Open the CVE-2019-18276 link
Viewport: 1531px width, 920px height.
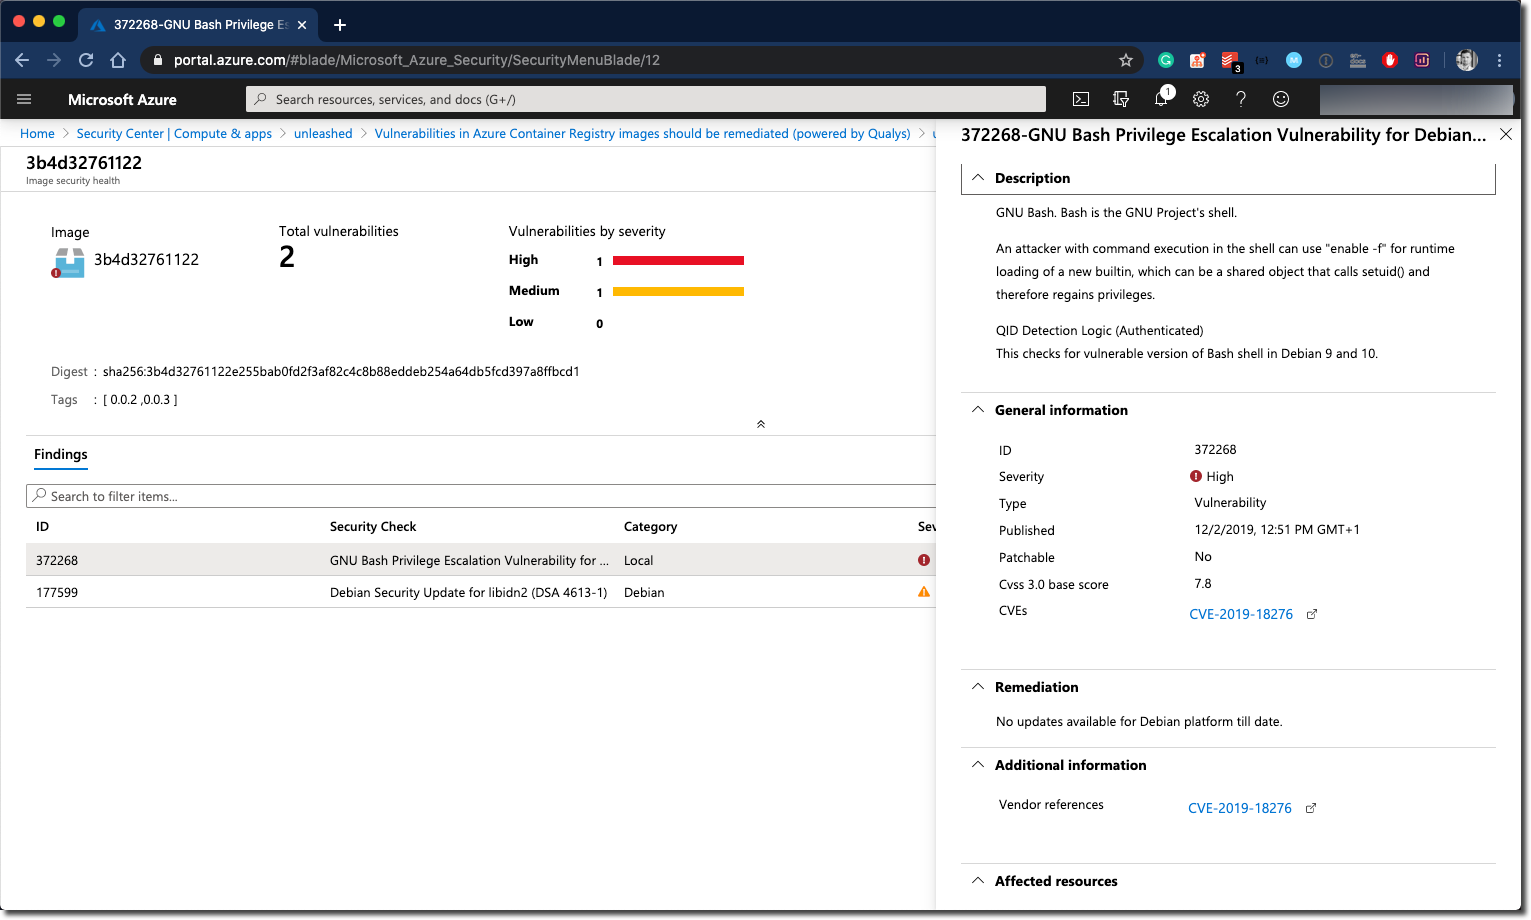(1242, 613)
